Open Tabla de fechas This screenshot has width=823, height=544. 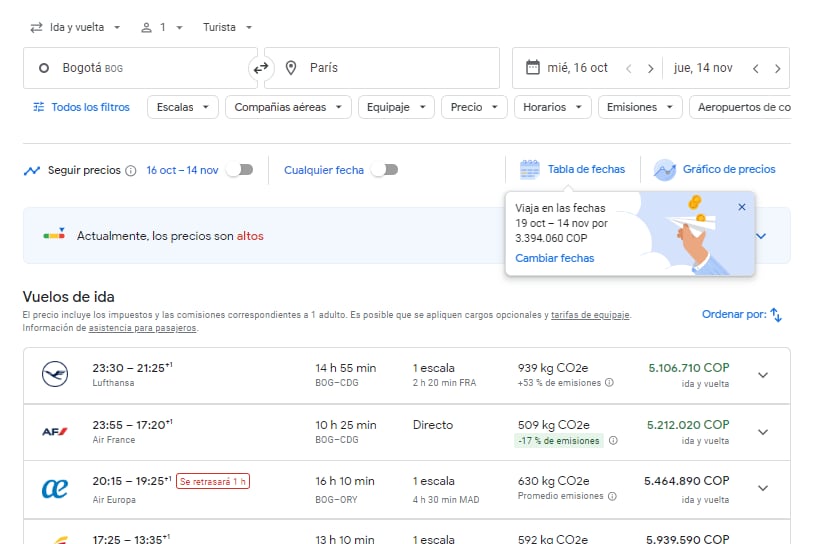point(572,170)
